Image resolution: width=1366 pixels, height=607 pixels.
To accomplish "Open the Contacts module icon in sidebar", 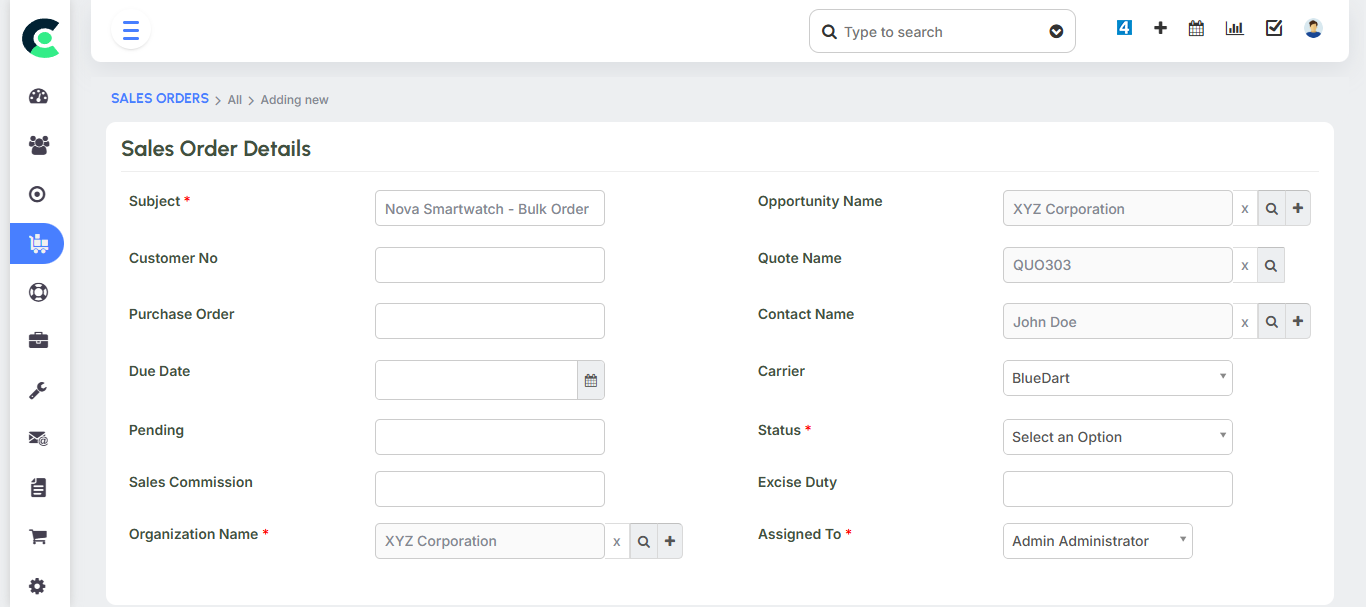I will point(37,145).
